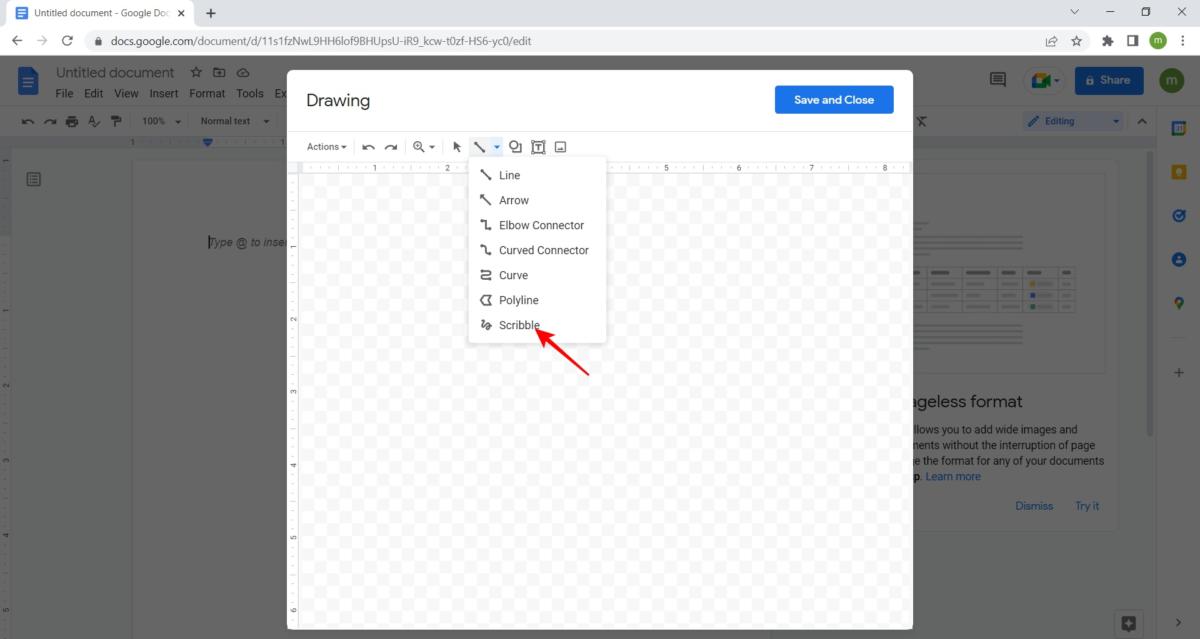Bookmark this page with the star

coord(1076,41)
